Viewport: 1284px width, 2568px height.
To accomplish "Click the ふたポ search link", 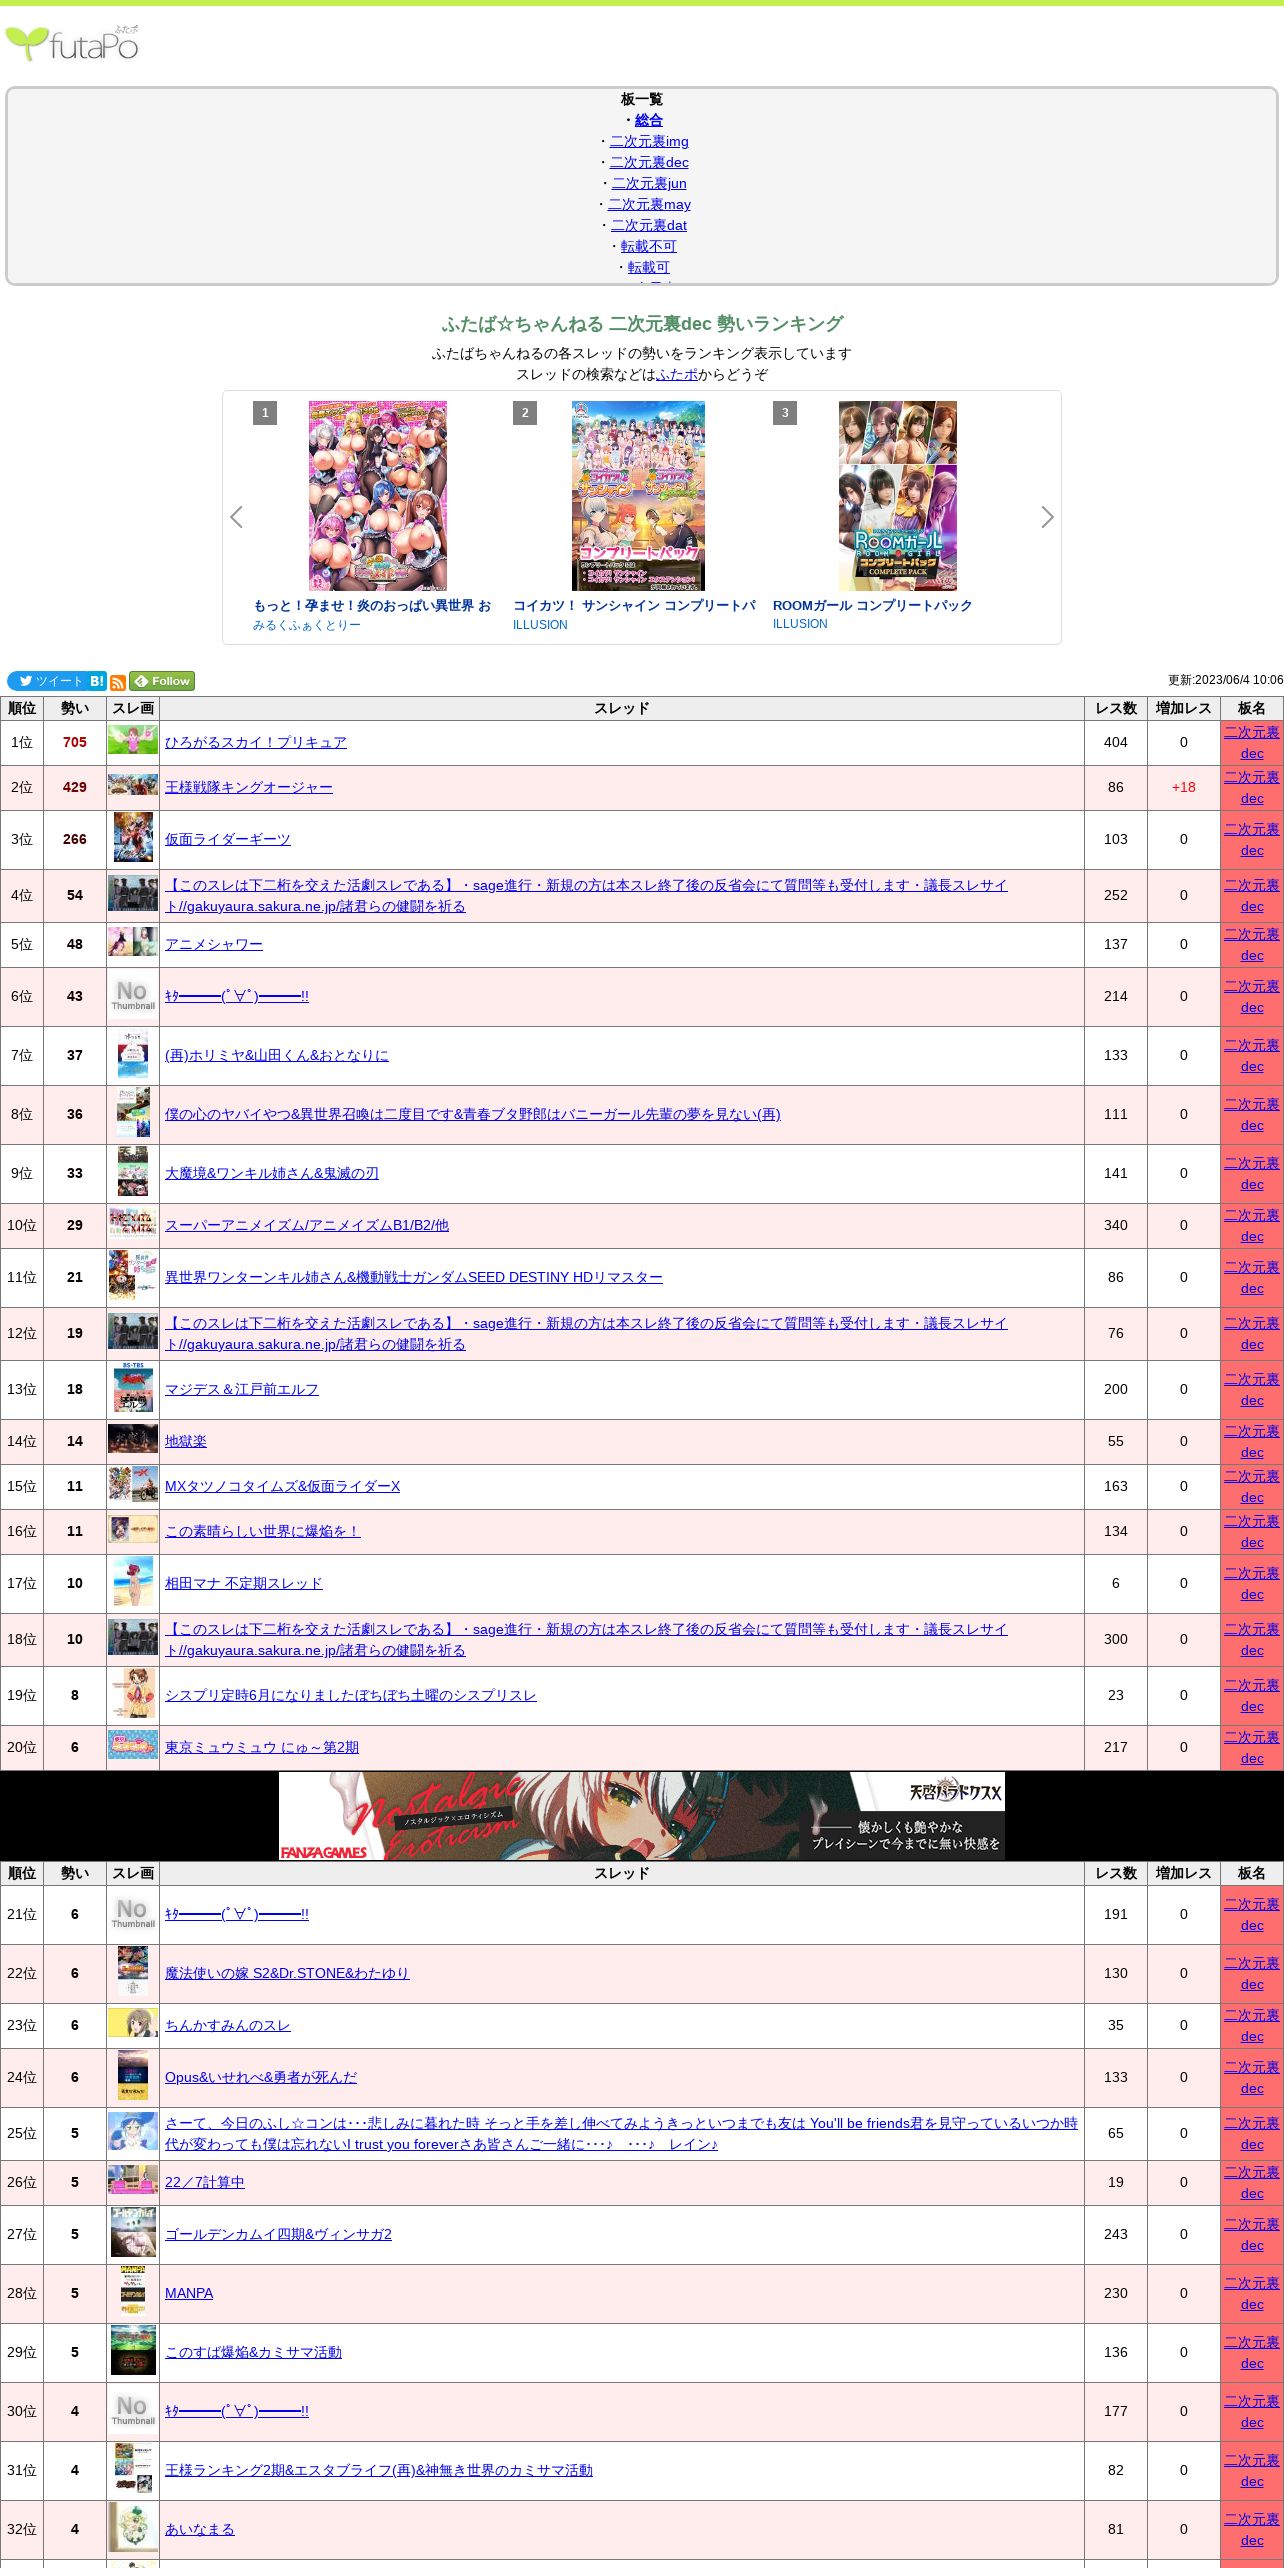I will tap(677, 374).
